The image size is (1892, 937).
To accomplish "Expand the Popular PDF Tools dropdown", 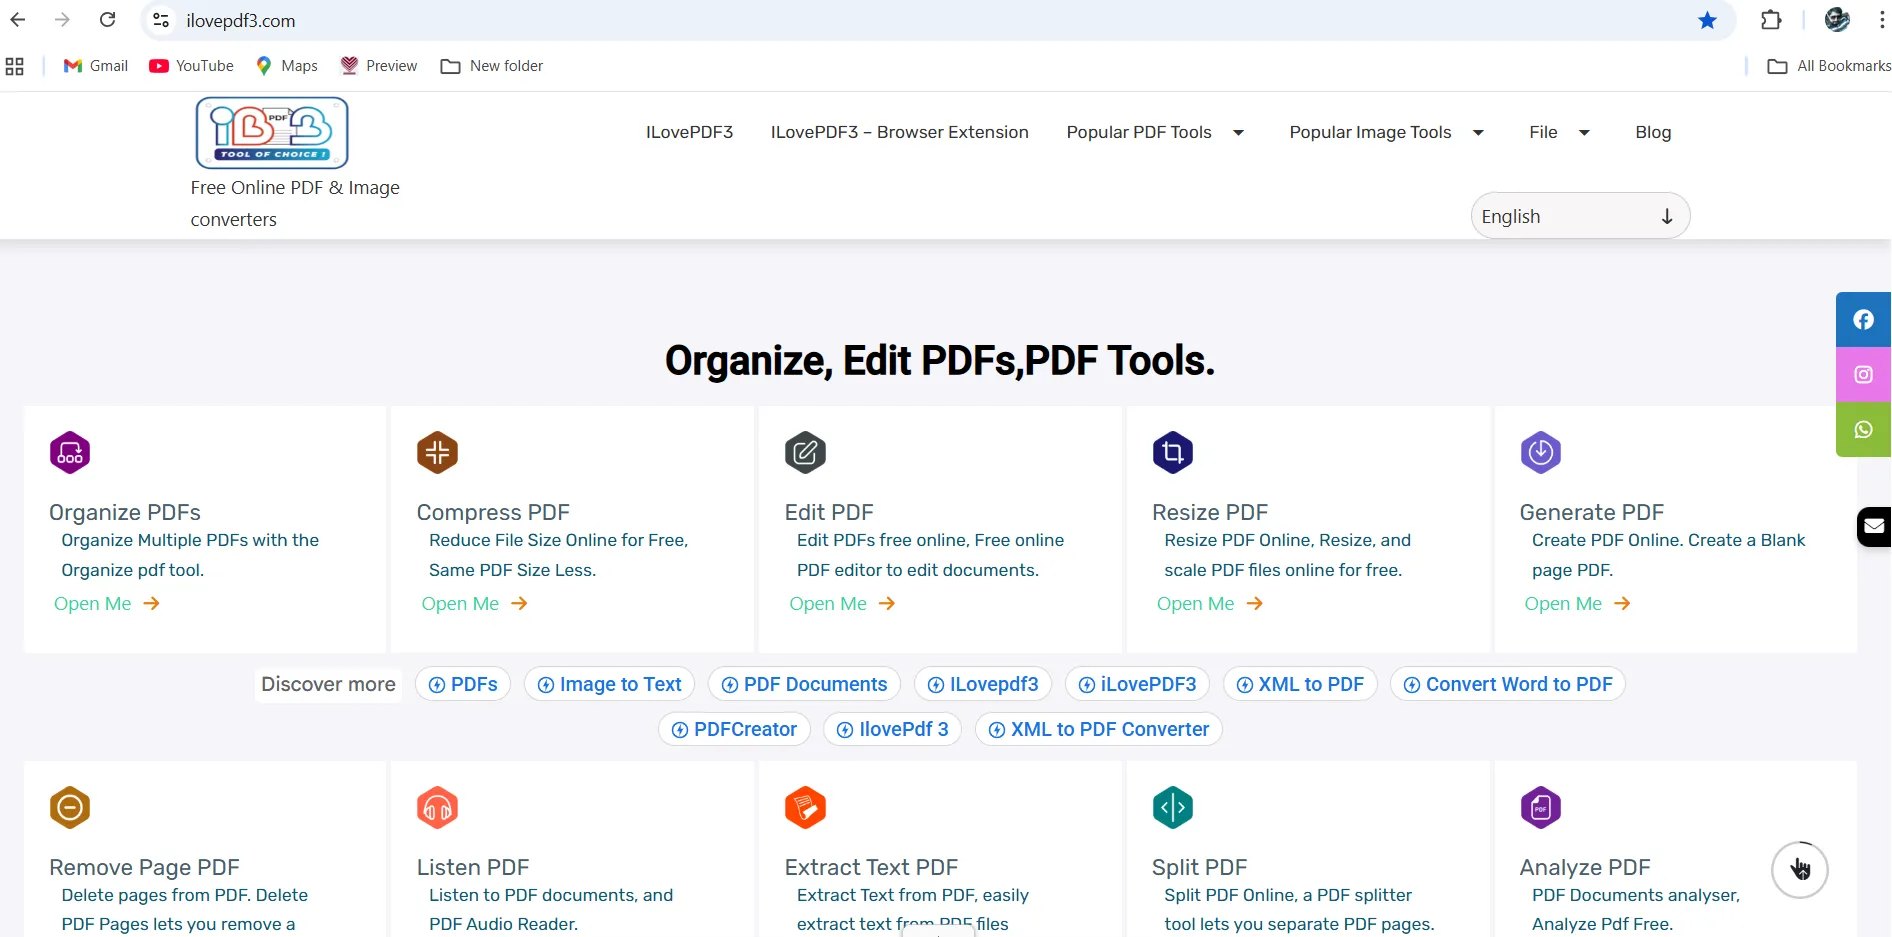I will click(1155, 132).
